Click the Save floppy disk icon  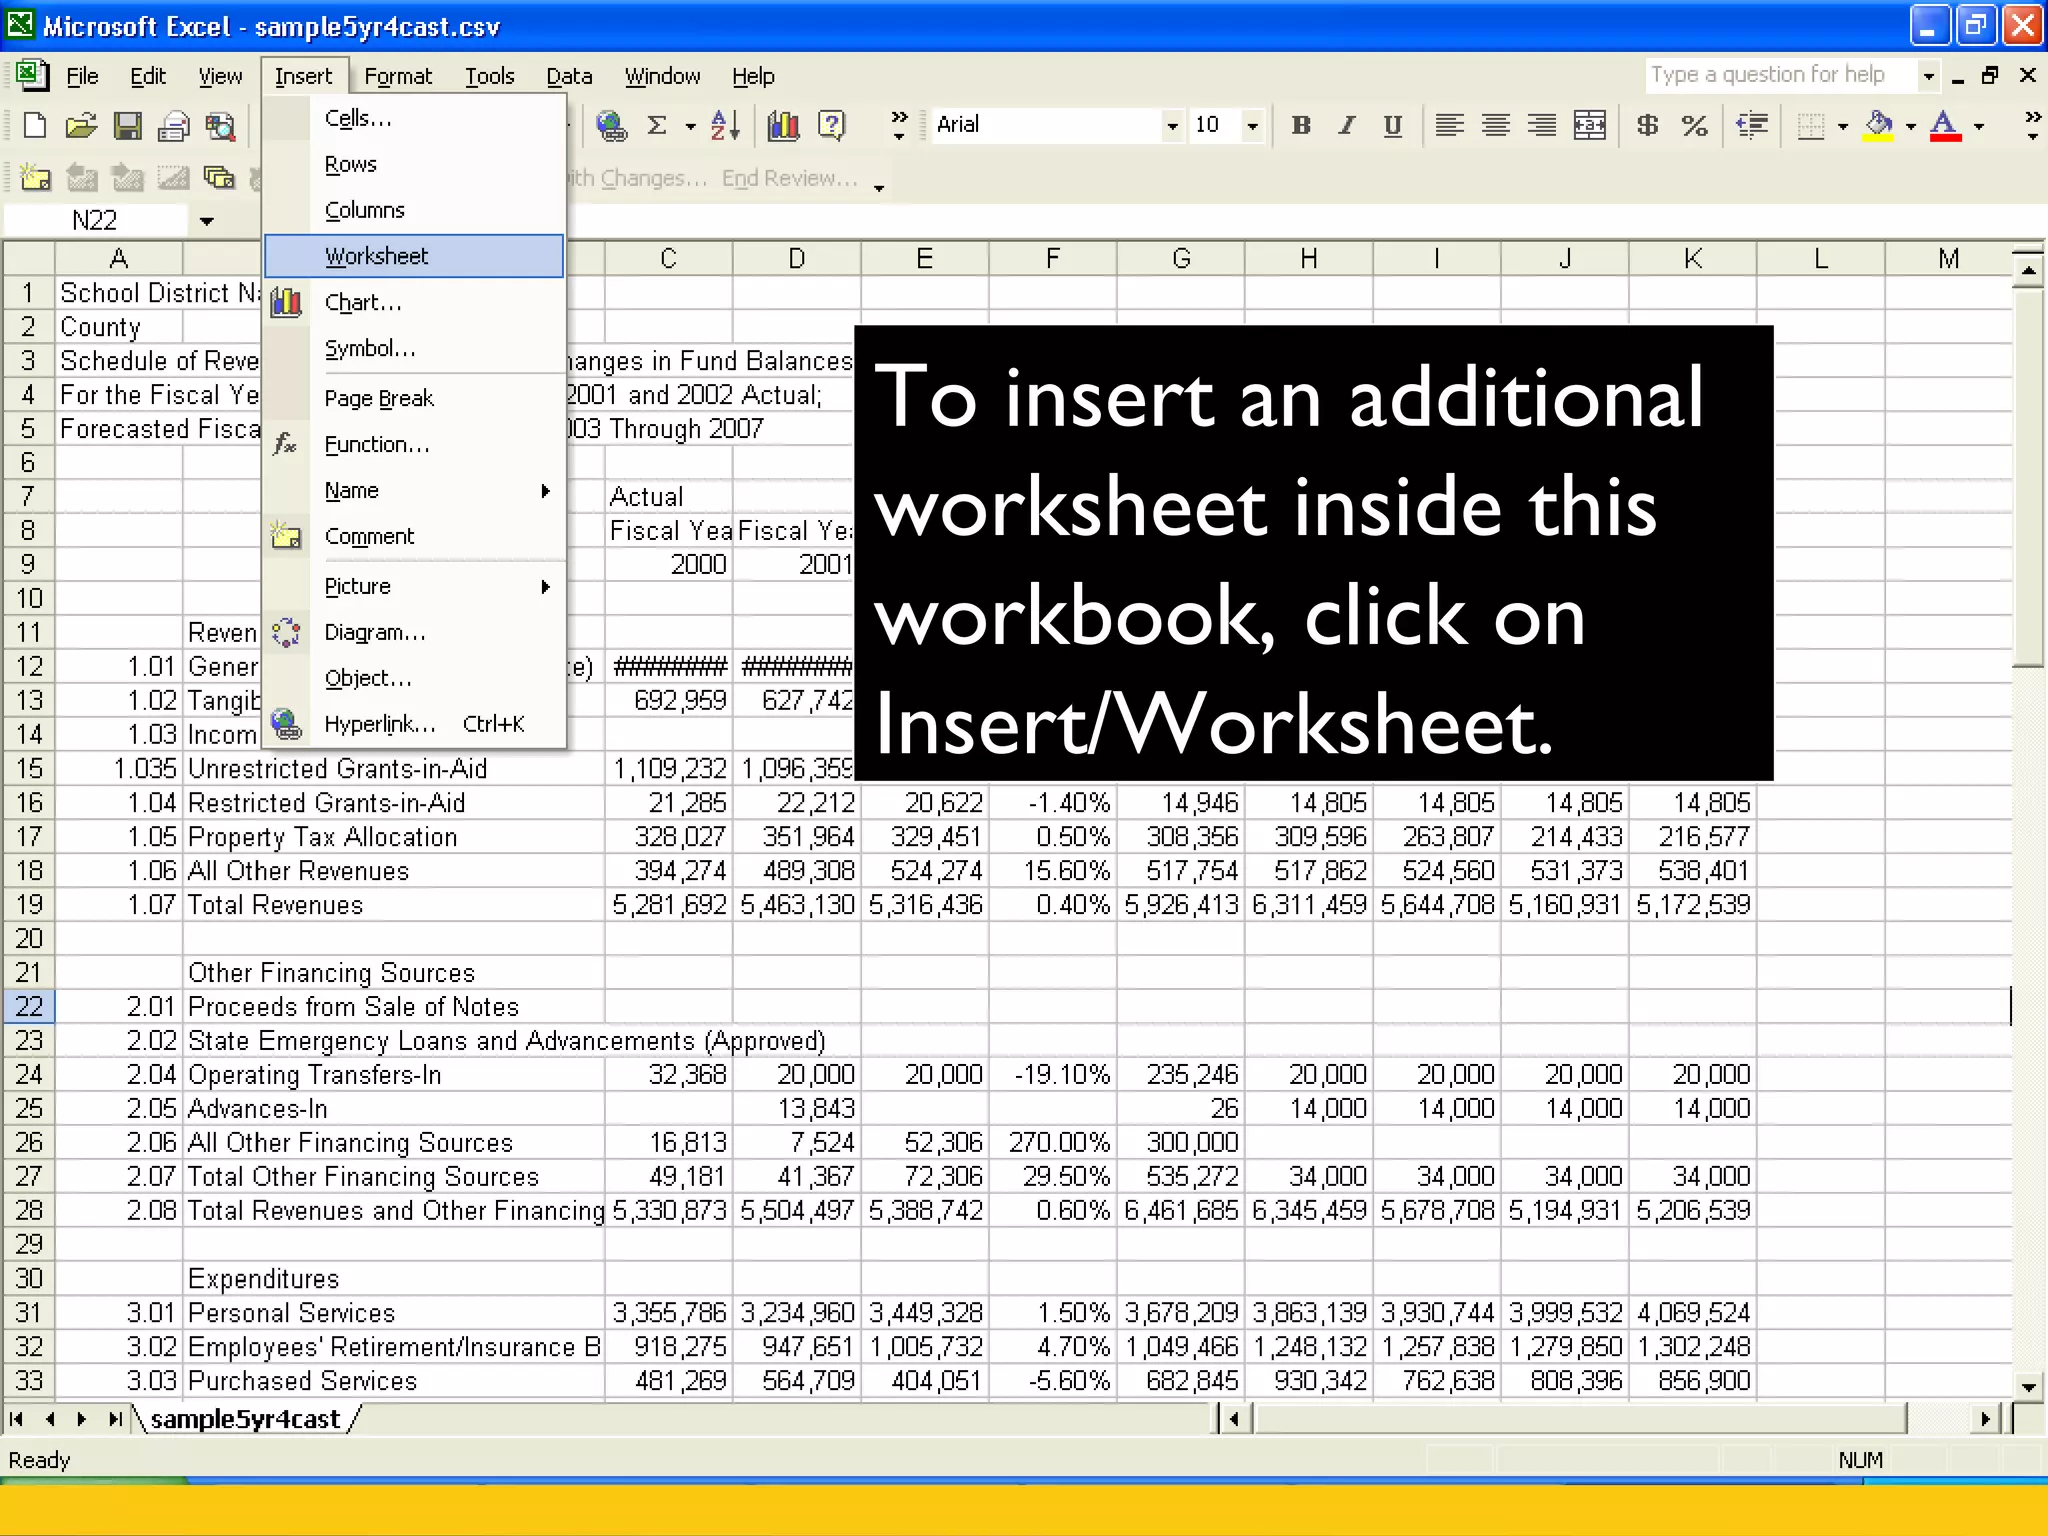click(127, 125)
